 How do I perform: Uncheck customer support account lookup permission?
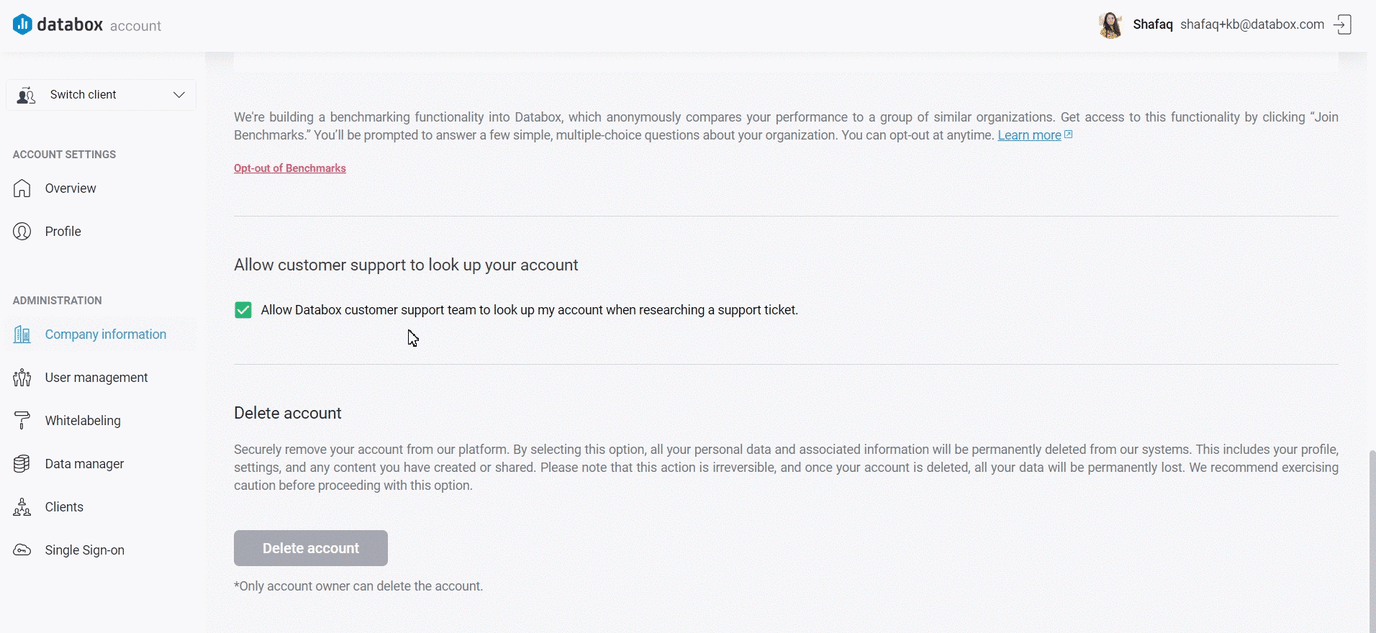(242, 309)
